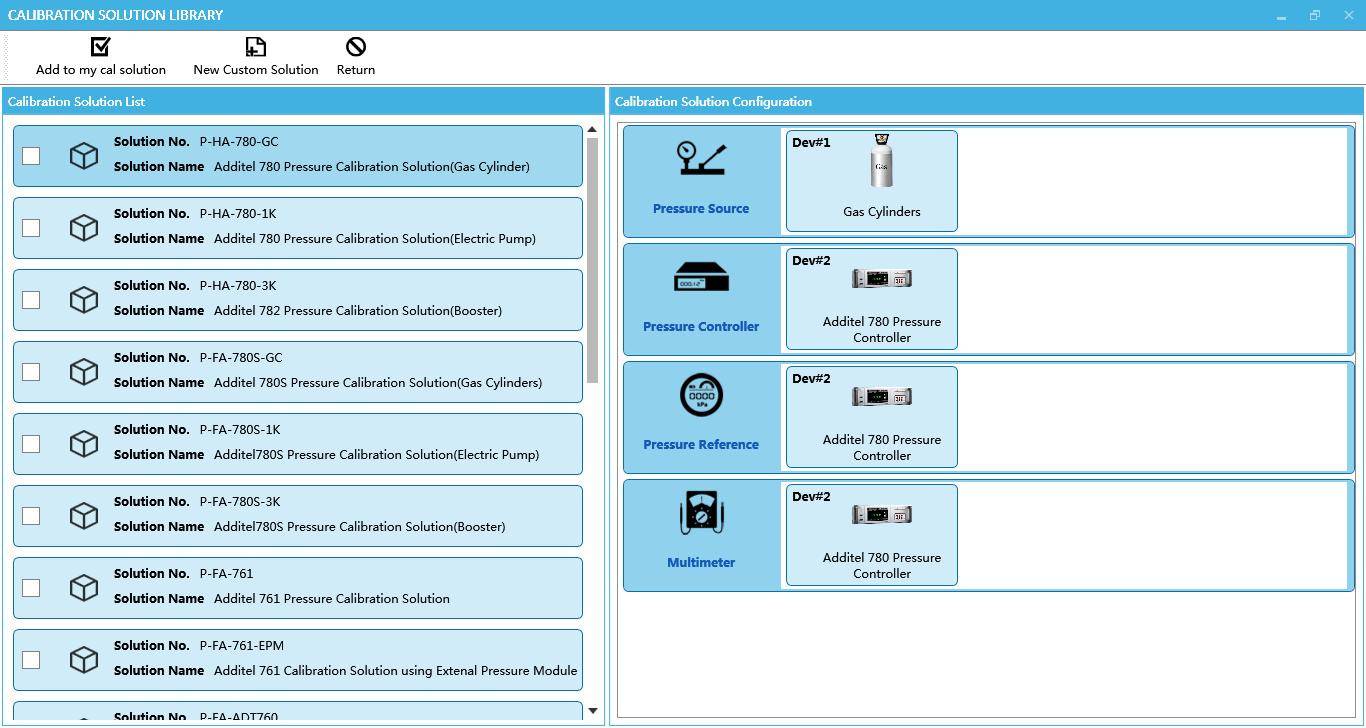Click Additel 780 Pressure Controller text in Pressure Reference row
1366x728 pixels.
tap(882, 448)
